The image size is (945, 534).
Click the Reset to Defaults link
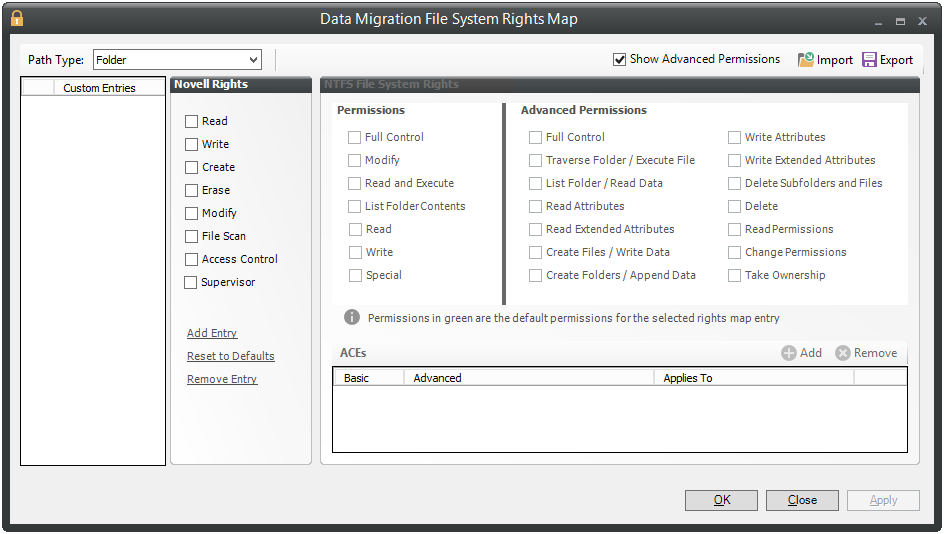coord(231,356)
